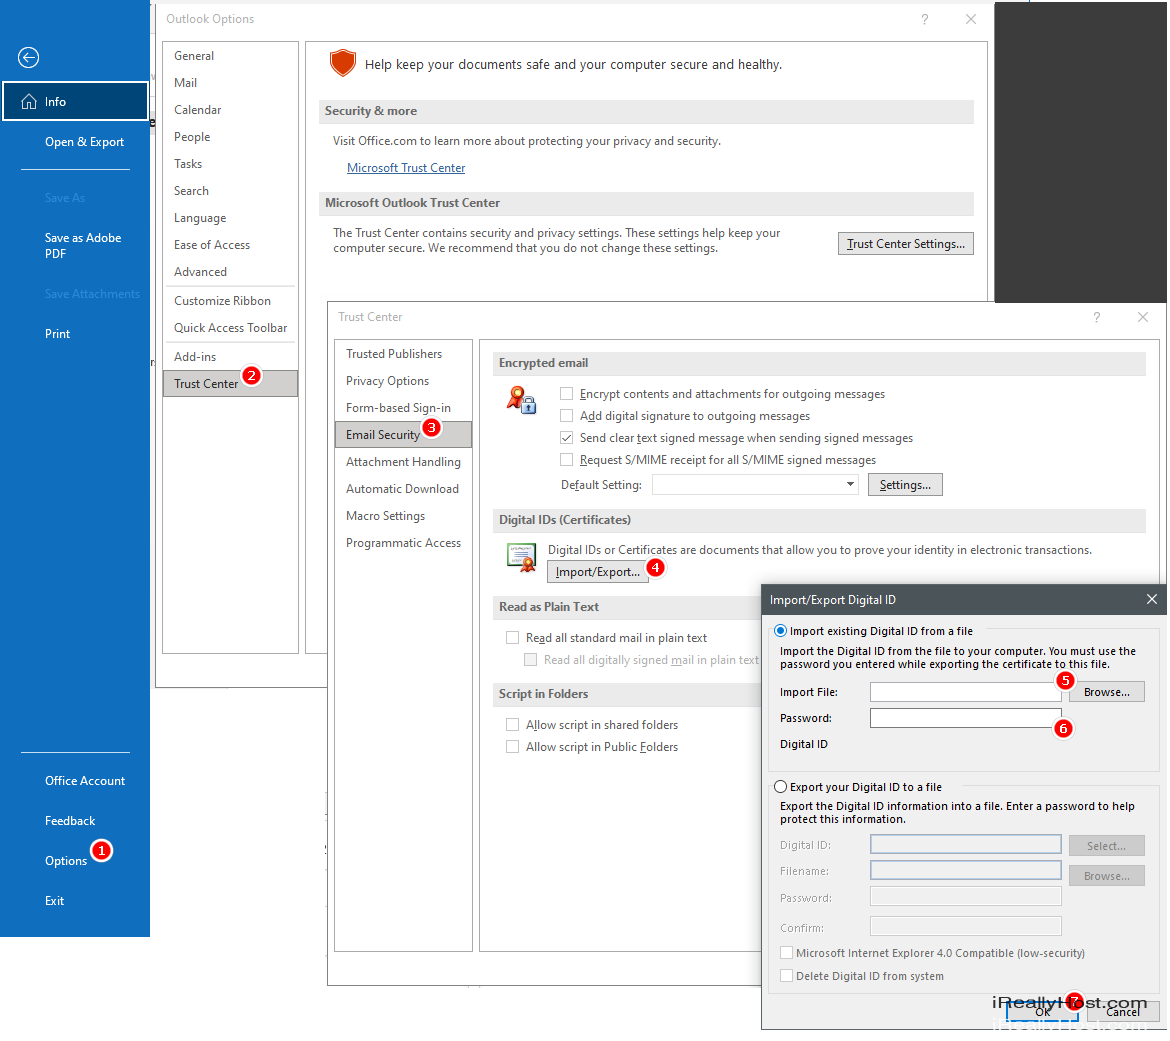Click the encrypted email ribbon and lock icon
The image size is (1170, 1041).
click(522, 400)
